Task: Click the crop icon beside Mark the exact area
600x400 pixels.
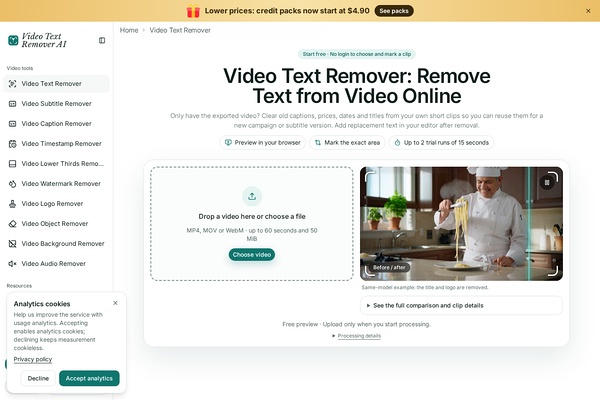Action: pyautogui.click(x=318, y=142)
